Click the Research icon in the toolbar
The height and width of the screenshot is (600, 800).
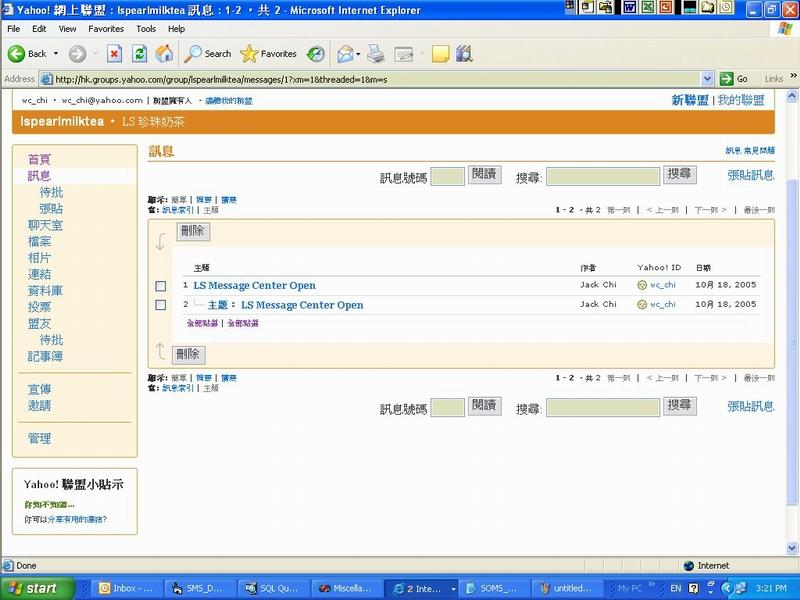coord(464,54)
